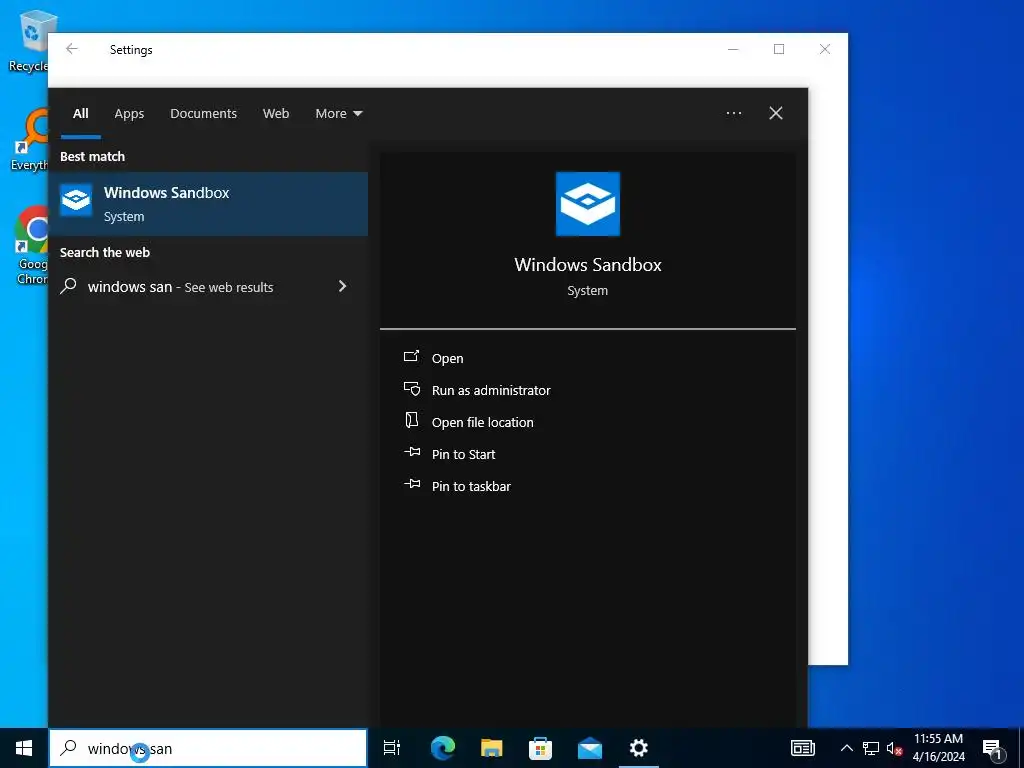Click the Pin to Start pin icon
This screenshot has height=768, width=1024.
pyautogui.click(x=411, y=452)
